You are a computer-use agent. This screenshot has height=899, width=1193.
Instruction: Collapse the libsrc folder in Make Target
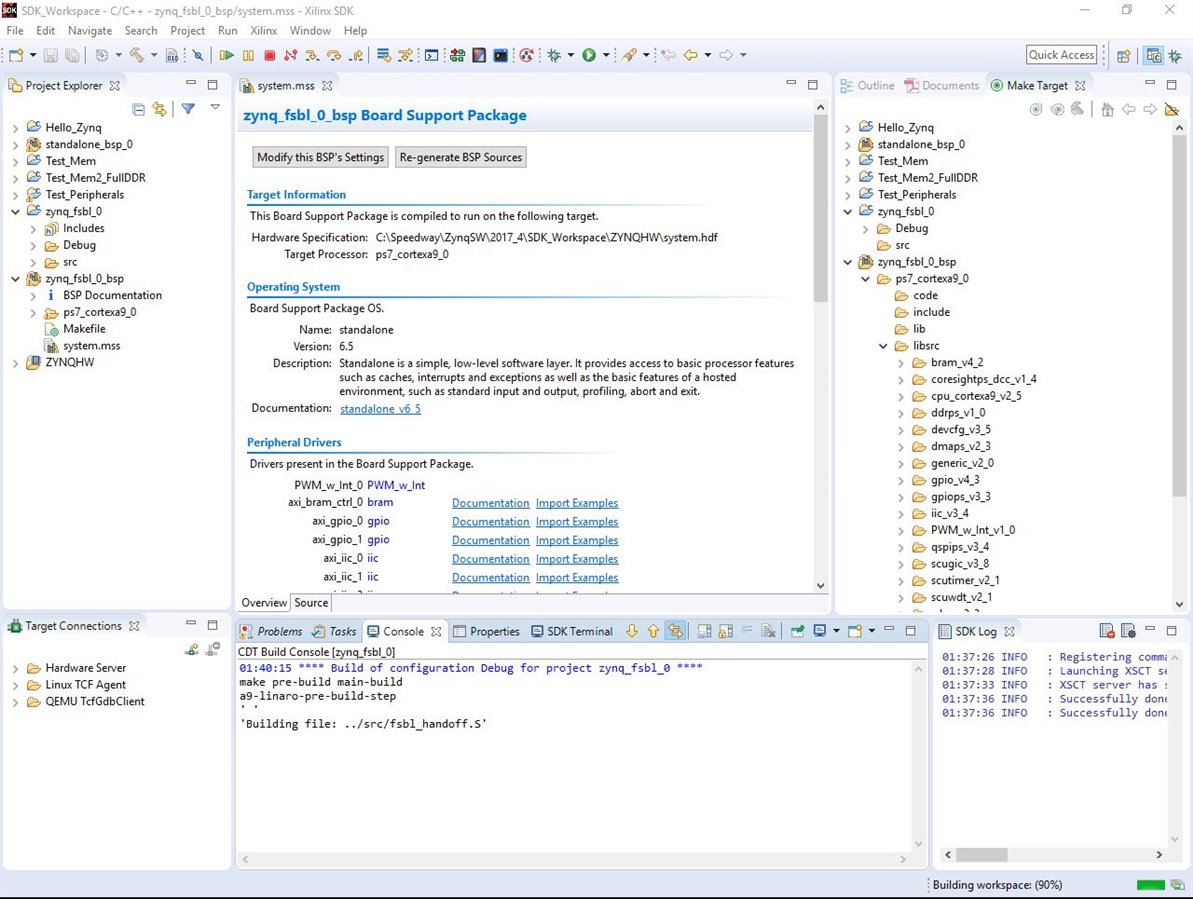click(x=884, y=346)
